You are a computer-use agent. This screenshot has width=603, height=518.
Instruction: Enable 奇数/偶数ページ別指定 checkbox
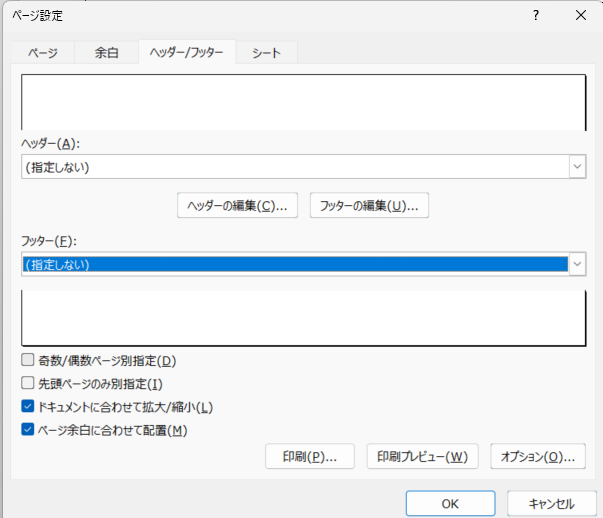[28, 360]
